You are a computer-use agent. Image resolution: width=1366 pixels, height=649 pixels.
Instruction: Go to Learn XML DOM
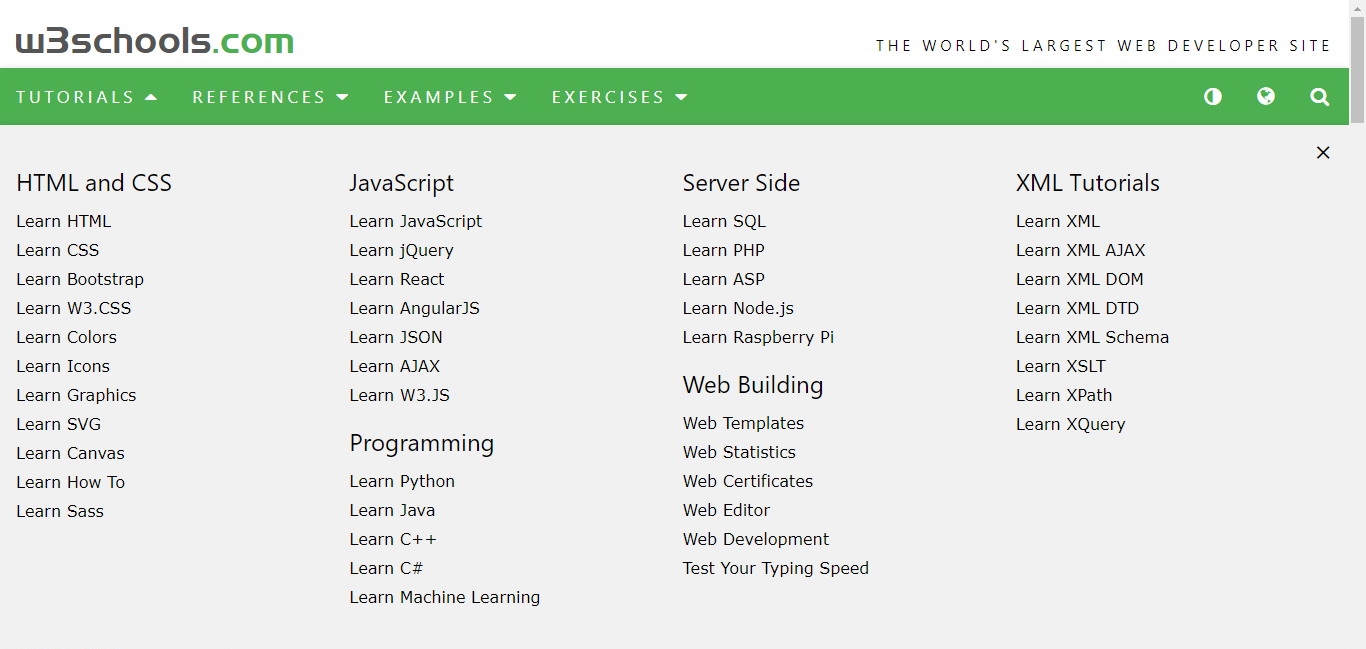point(1080,279)
